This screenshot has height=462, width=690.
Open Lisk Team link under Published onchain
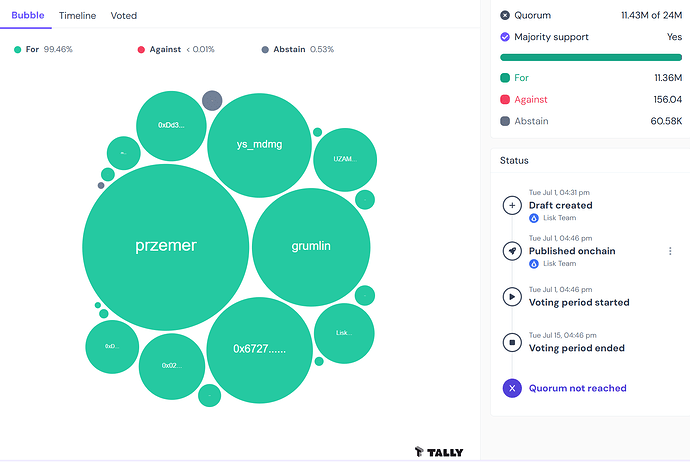(x=559, y=264)
